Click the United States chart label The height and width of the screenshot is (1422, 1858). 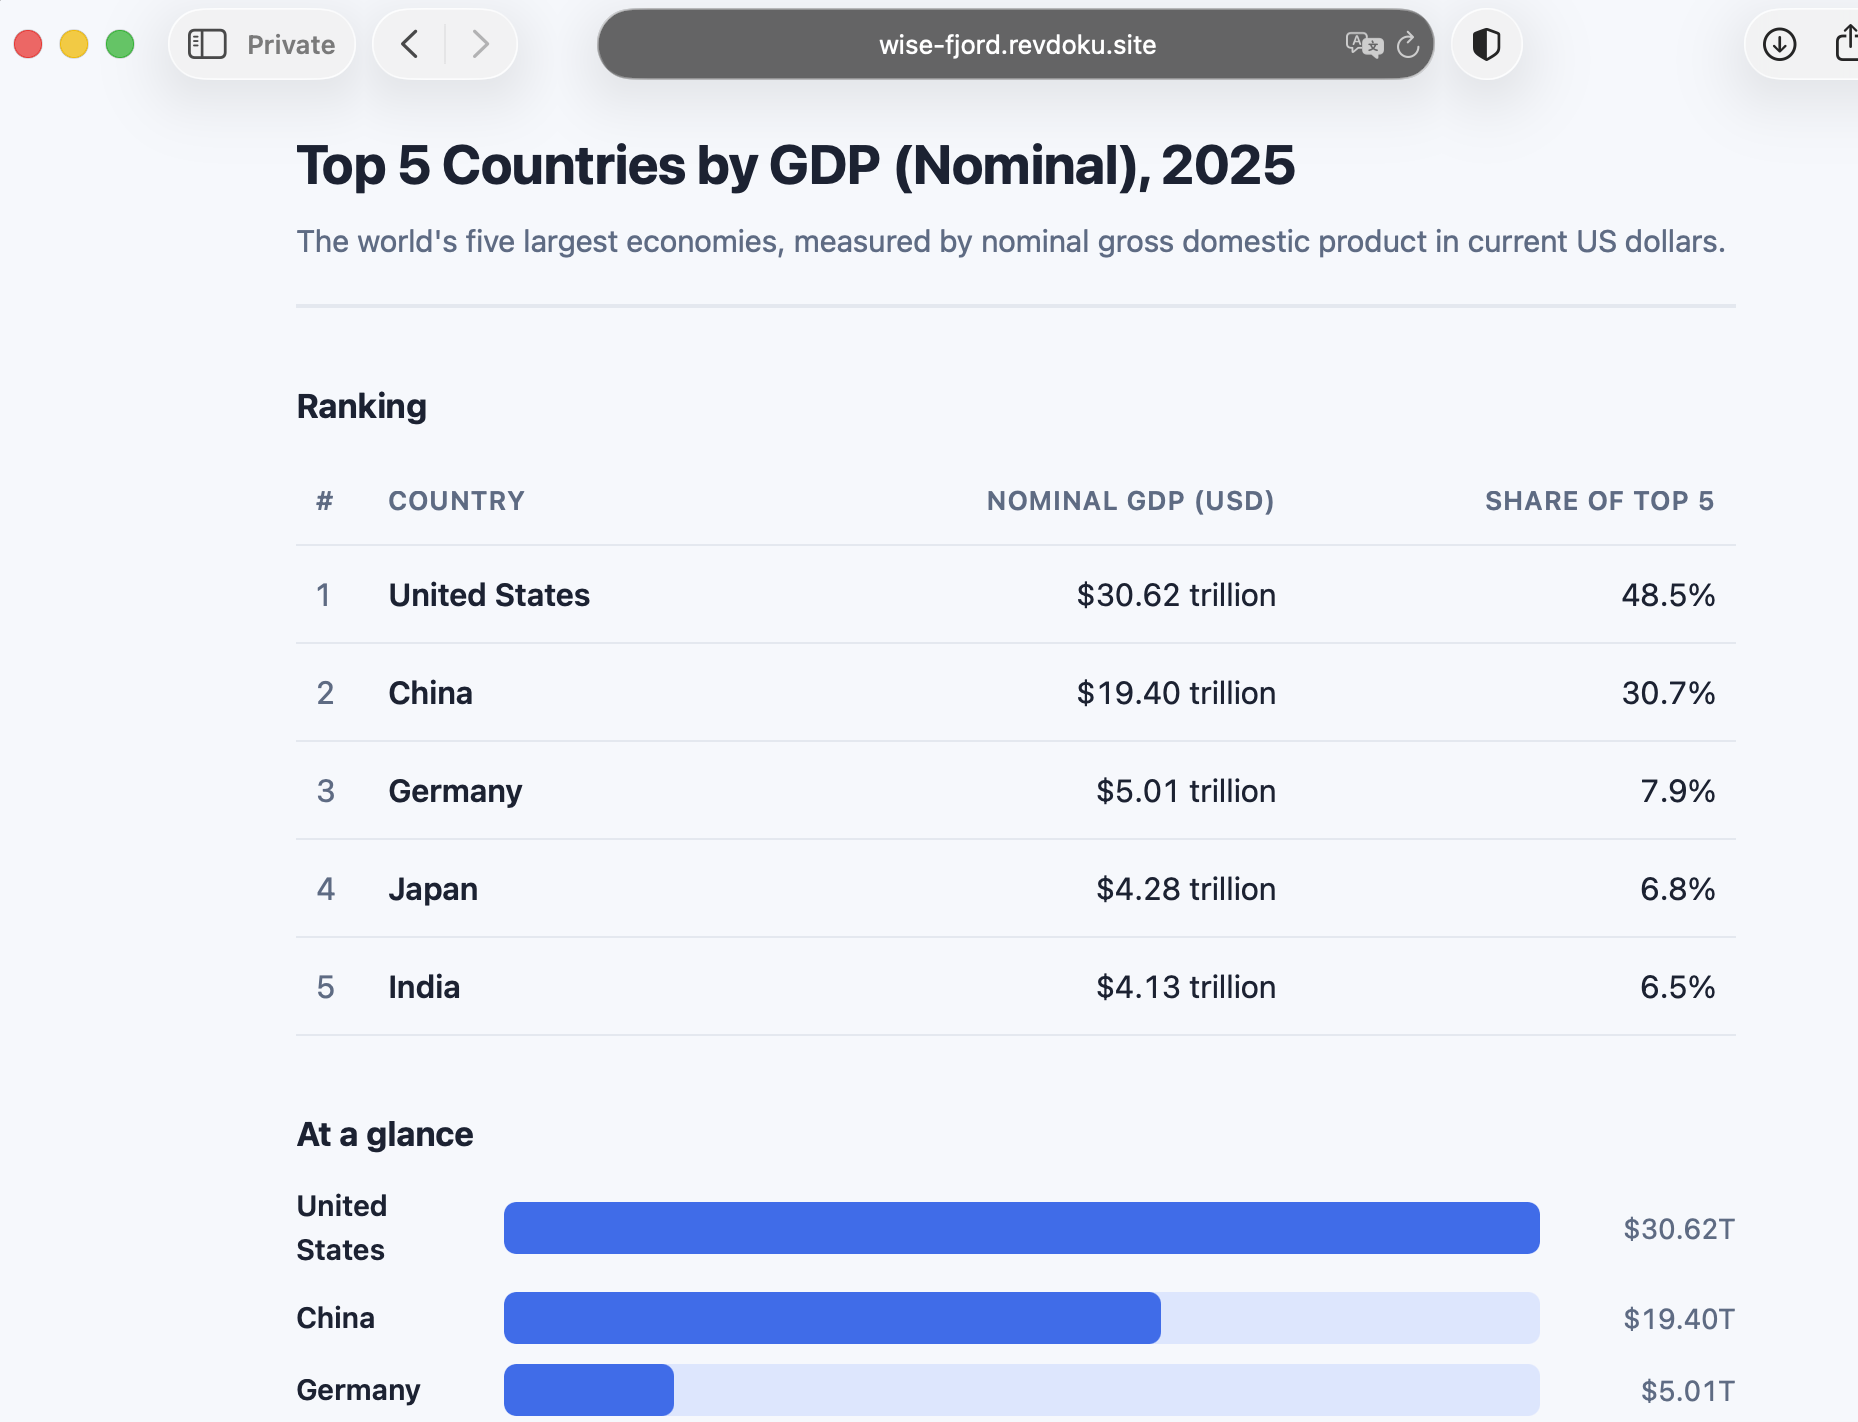[342, 1228]
